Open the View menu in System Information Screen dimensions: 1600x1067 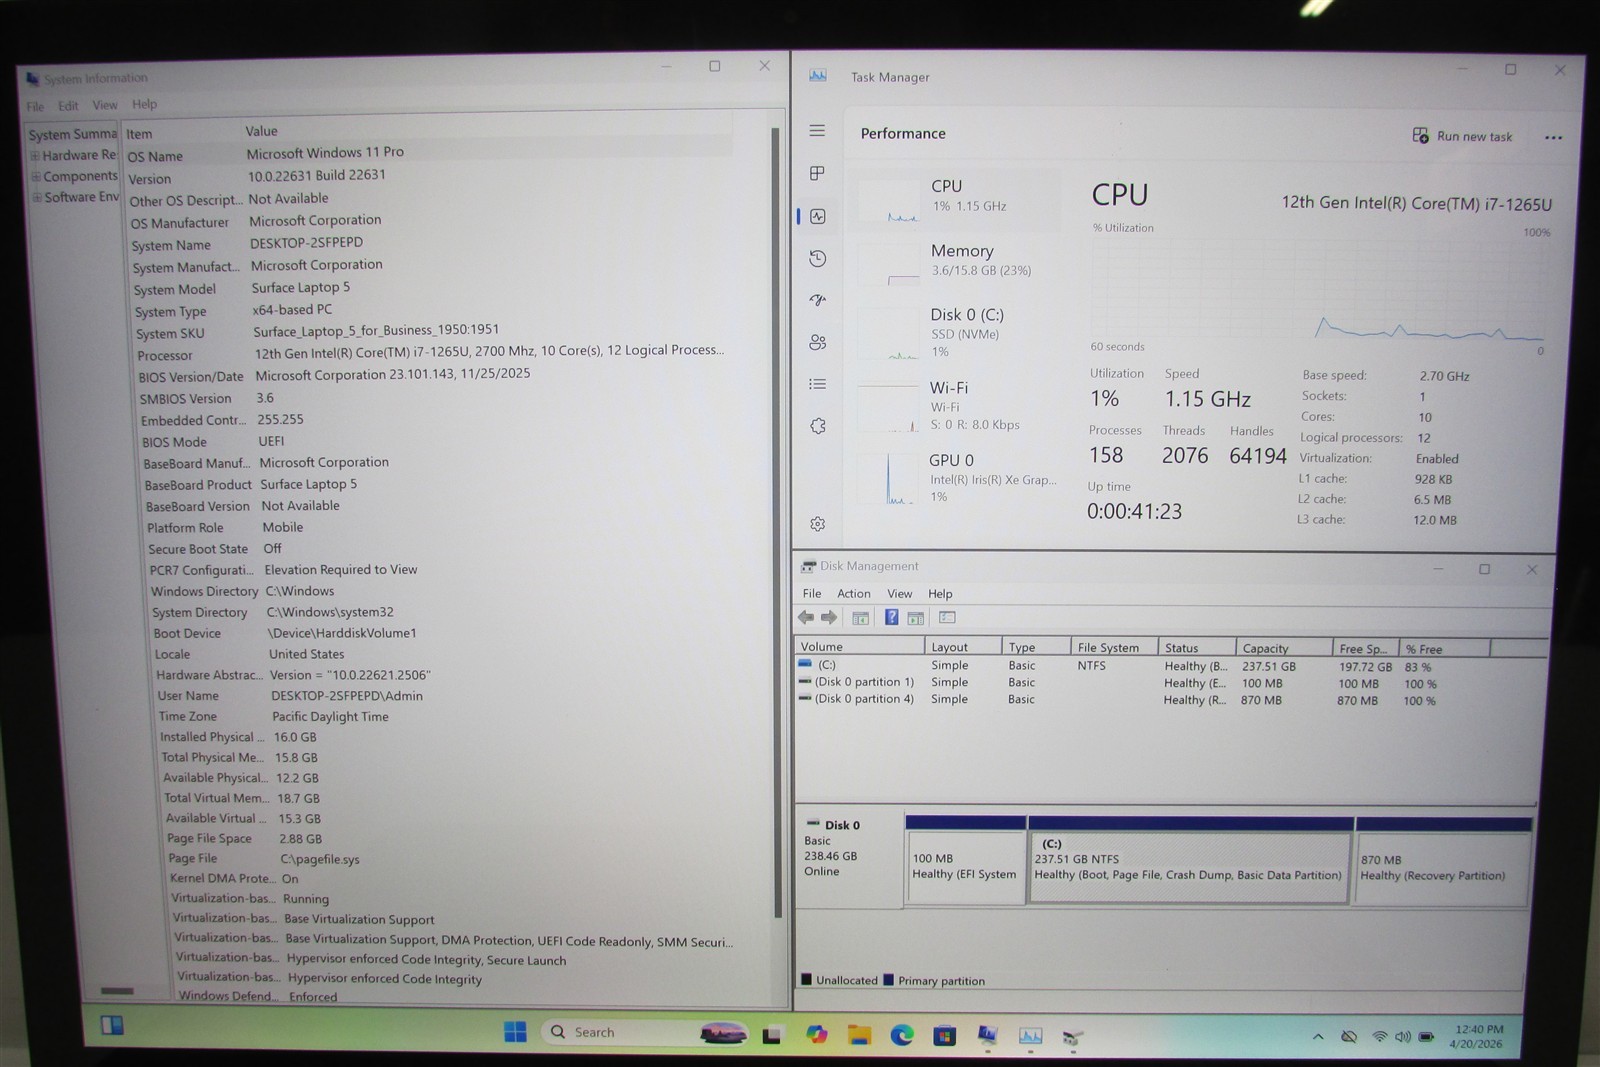click(105, 105)
